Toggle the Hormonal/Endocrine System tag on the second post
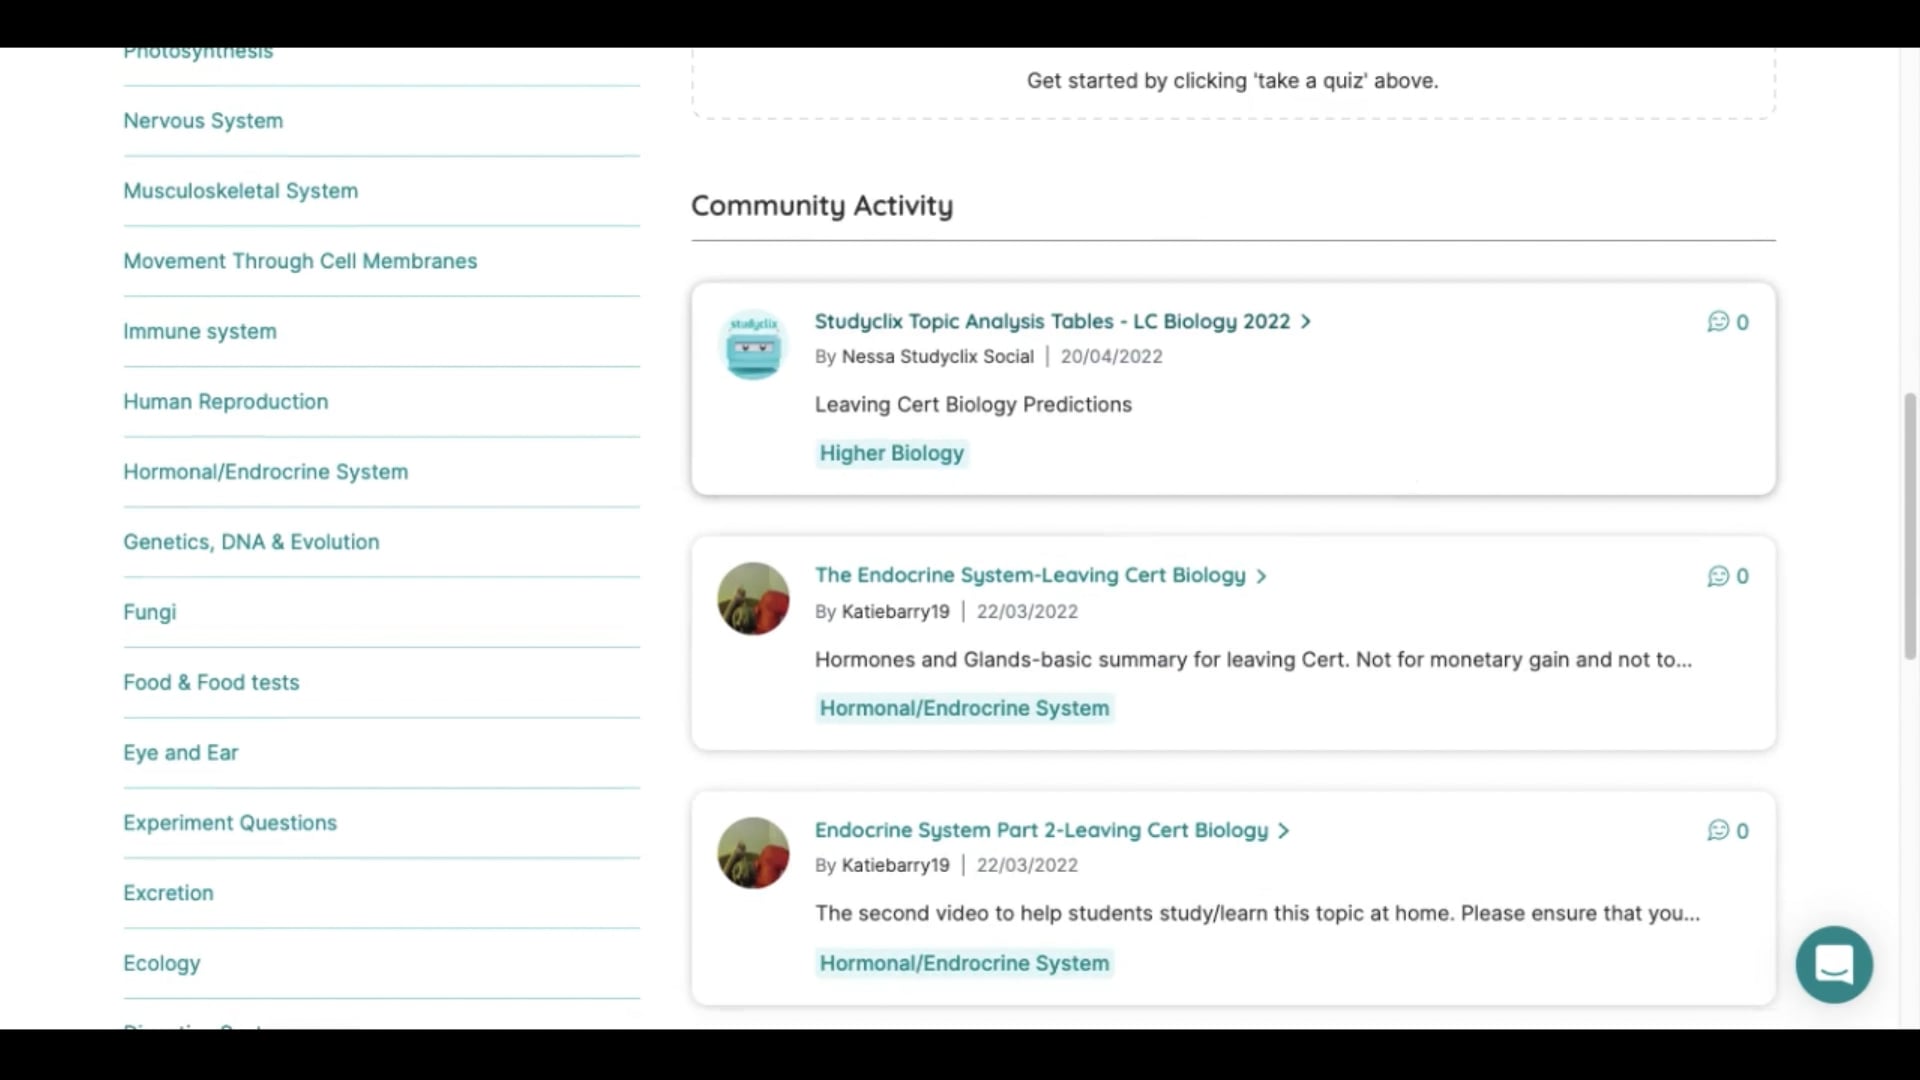The height and width of the screenshot is (1080, 1920). 963,708
